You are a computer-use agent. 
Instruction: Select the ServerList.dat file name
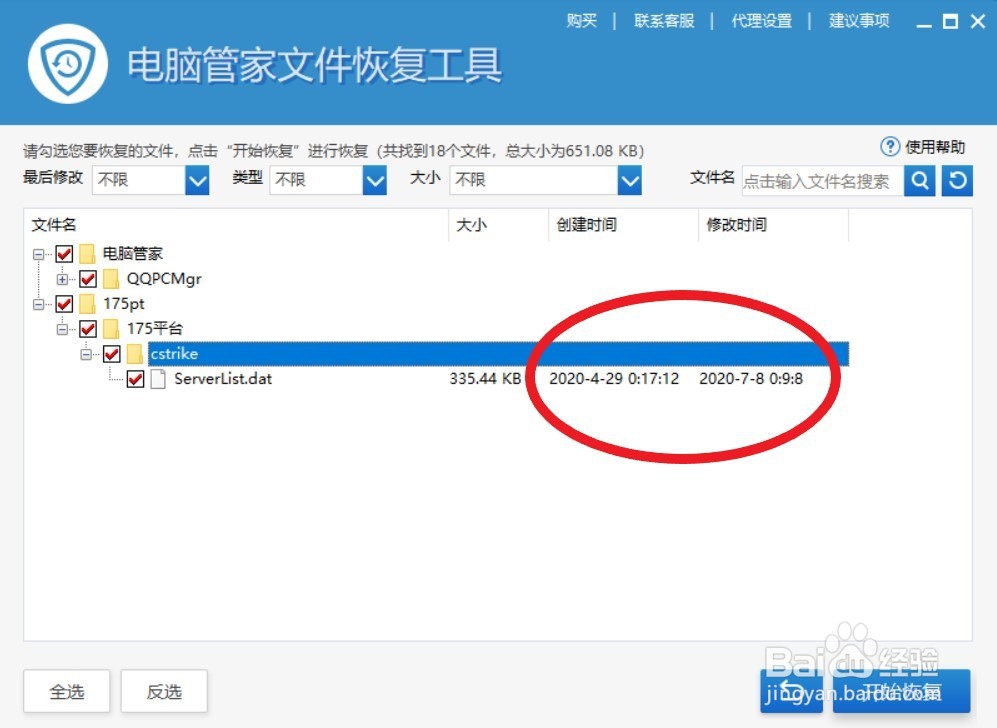pyautogui.click(x=223, y=379)
